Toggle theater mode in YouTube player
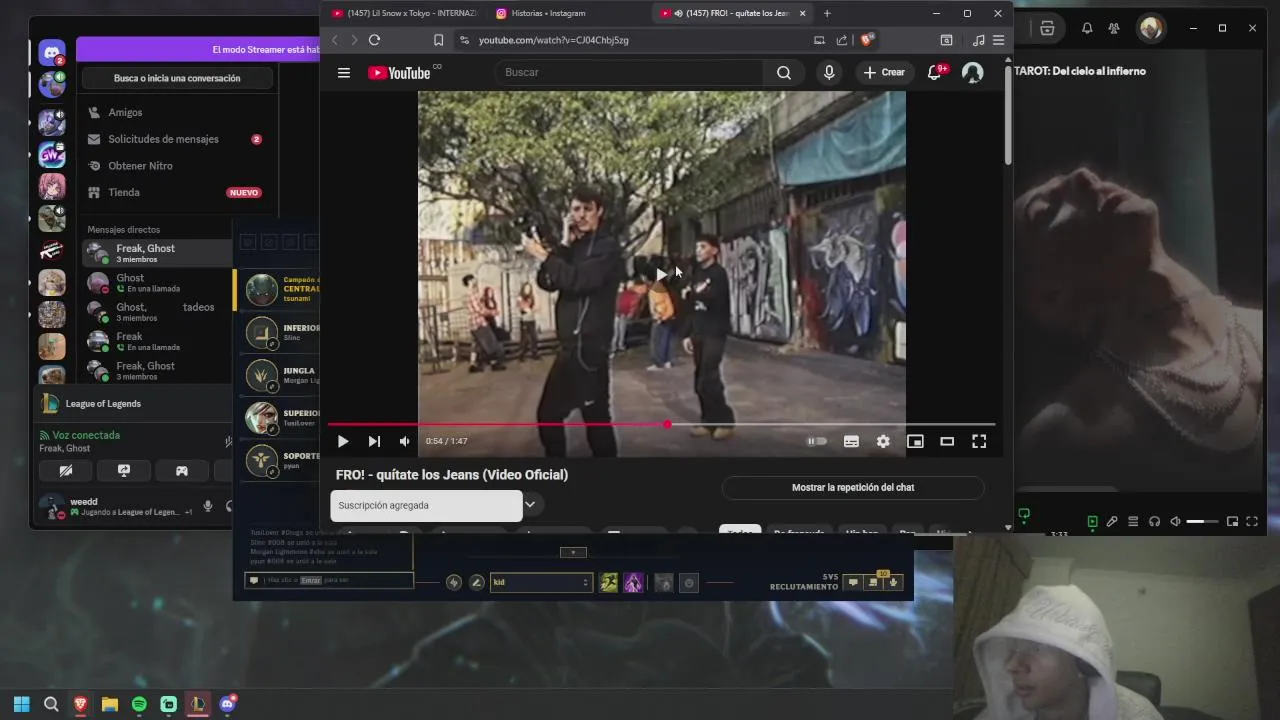The height and width of the screenshot is (720, 1280). pyautogui.click(x=947, y=441)
